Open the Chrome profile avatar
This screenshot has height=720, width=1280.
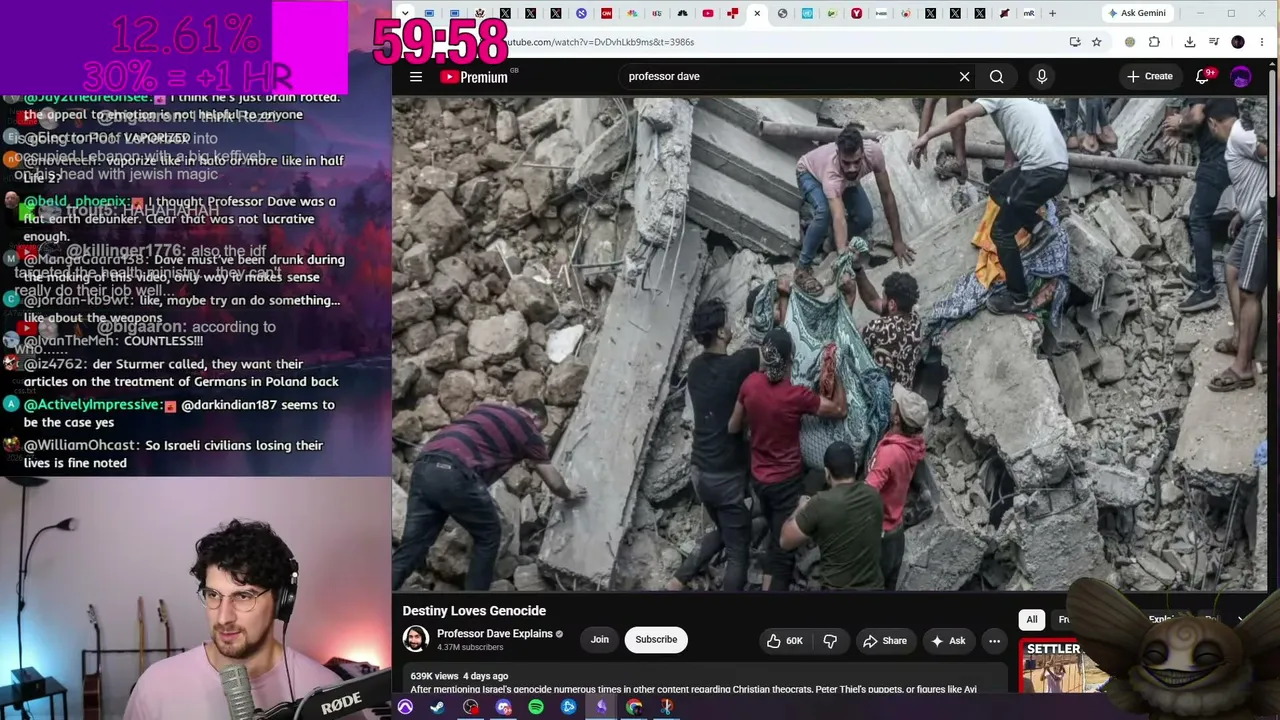coord(1238,42)
